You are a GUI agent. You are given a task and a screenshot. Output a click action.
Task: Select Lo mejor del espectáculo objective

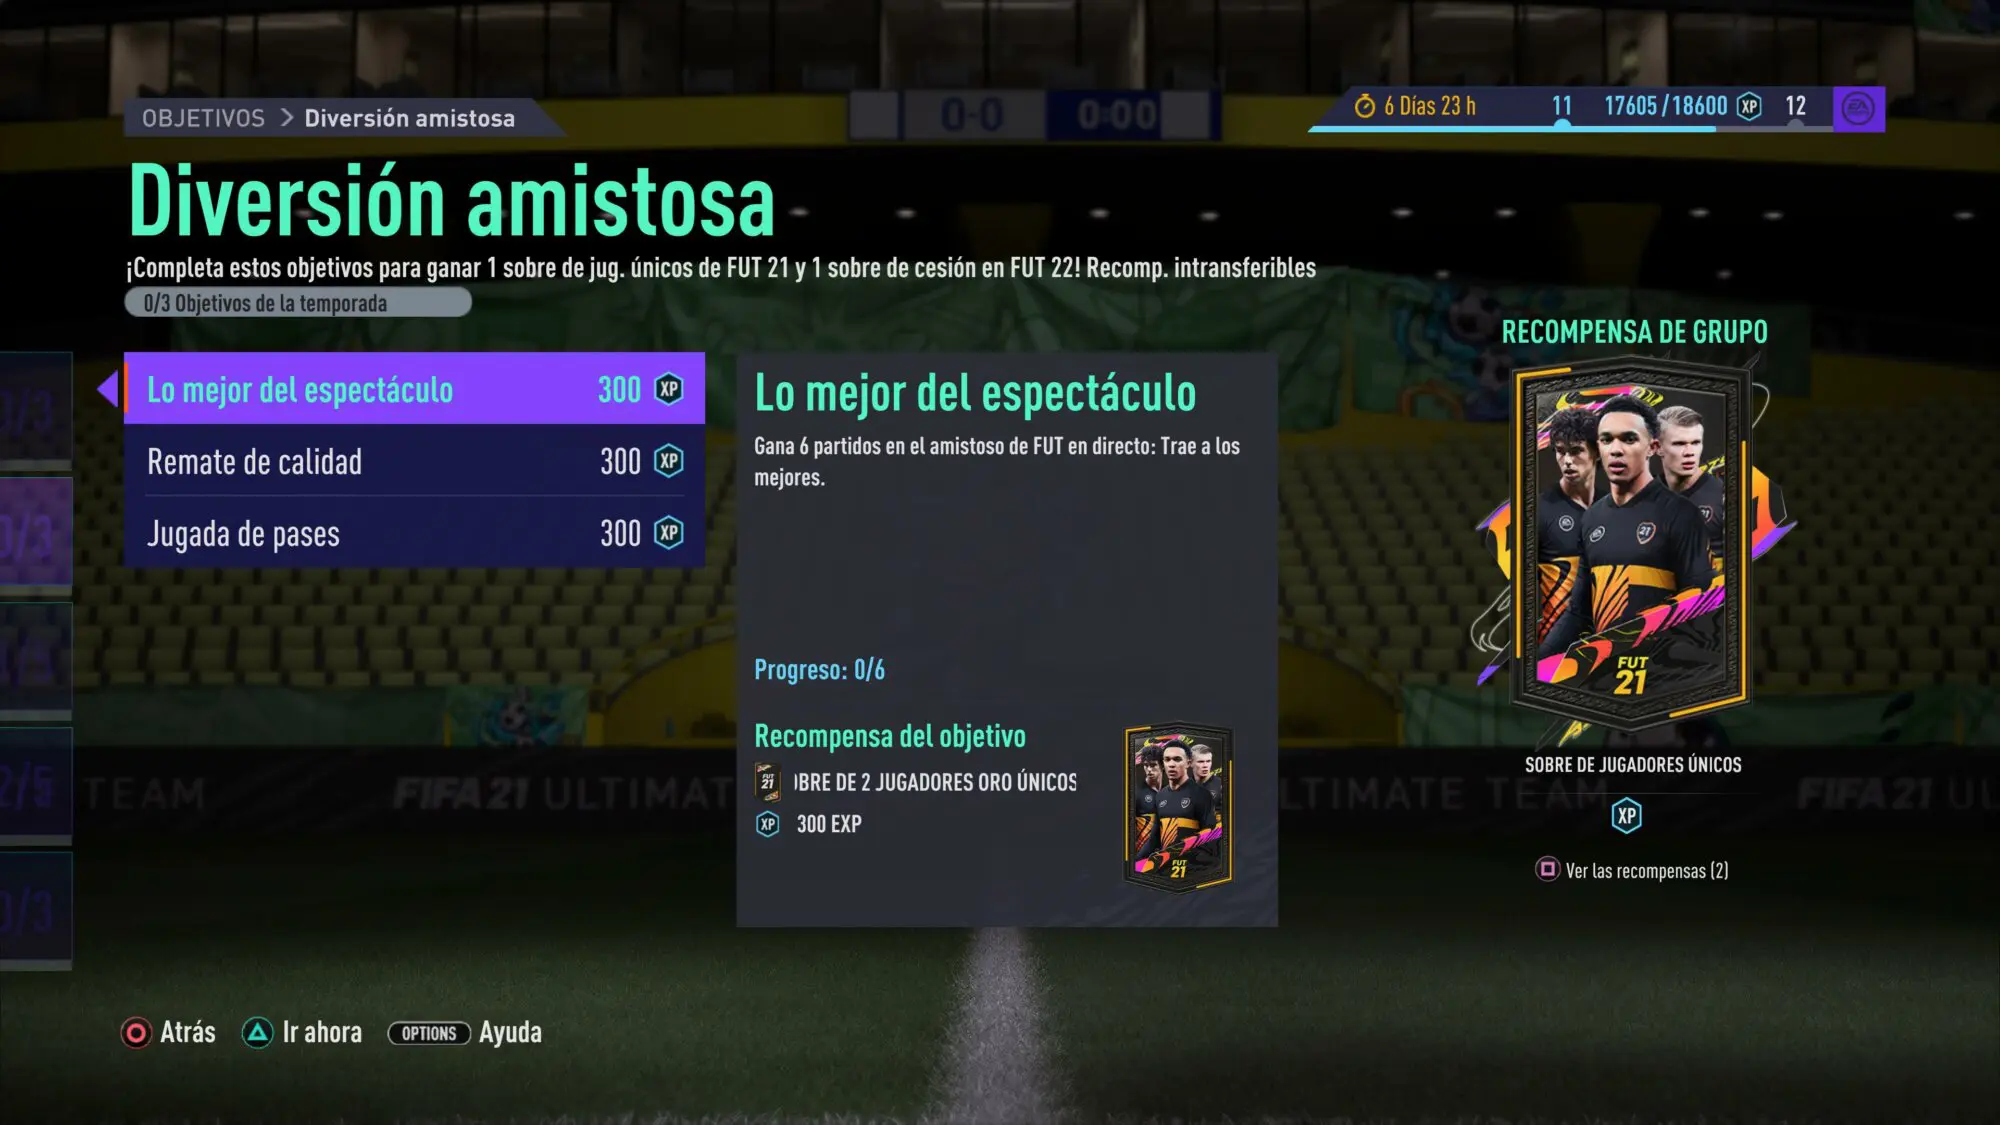click(x=414, y=388)
